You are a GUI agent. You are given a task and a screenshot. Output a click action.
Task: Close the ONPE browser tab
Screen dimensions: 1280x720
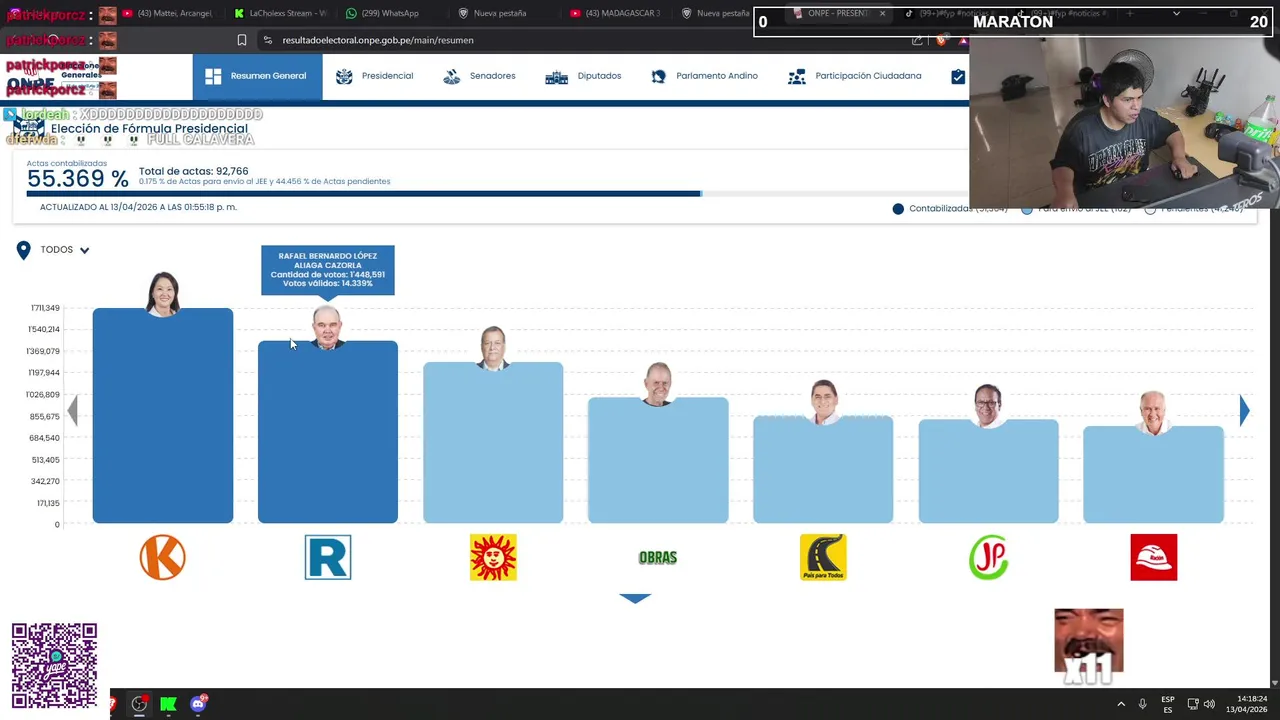882,13
